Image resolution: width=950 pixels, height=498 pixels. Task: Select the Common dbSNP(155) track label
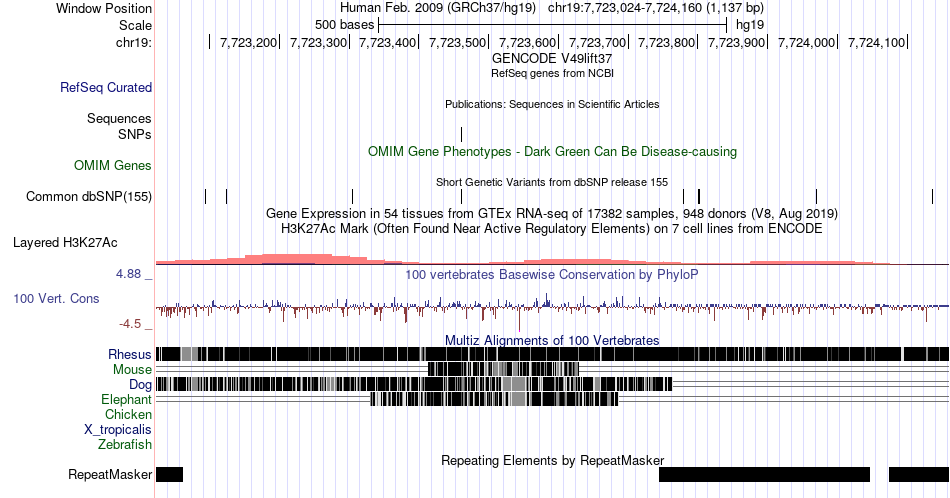tap(89, 196)
